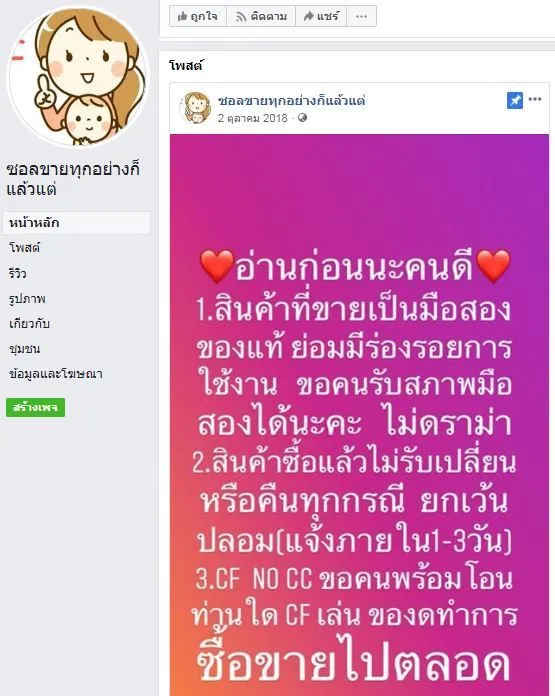This screenshot has height=696, width=555.
Task: Follow the page with the ติดตาม button
Action: tap(261, 16)
